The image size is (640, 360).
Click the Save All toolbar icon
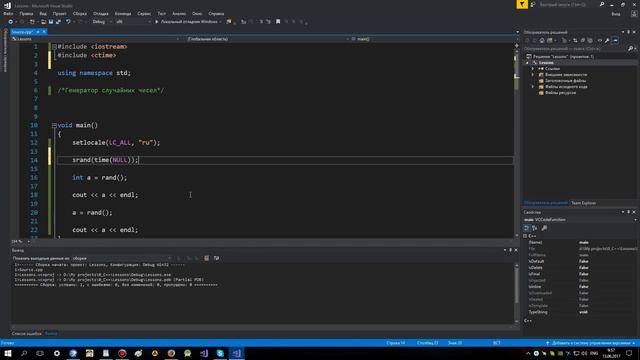[x=58, y=22]
